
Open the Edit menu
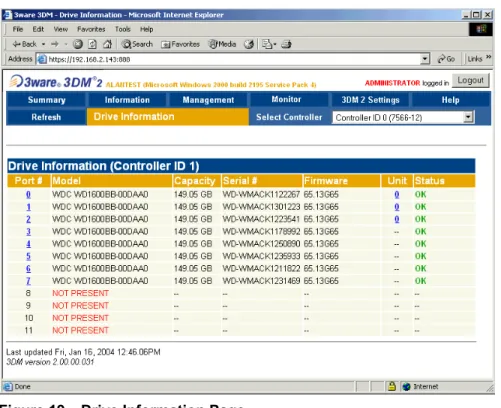[38, 29]
